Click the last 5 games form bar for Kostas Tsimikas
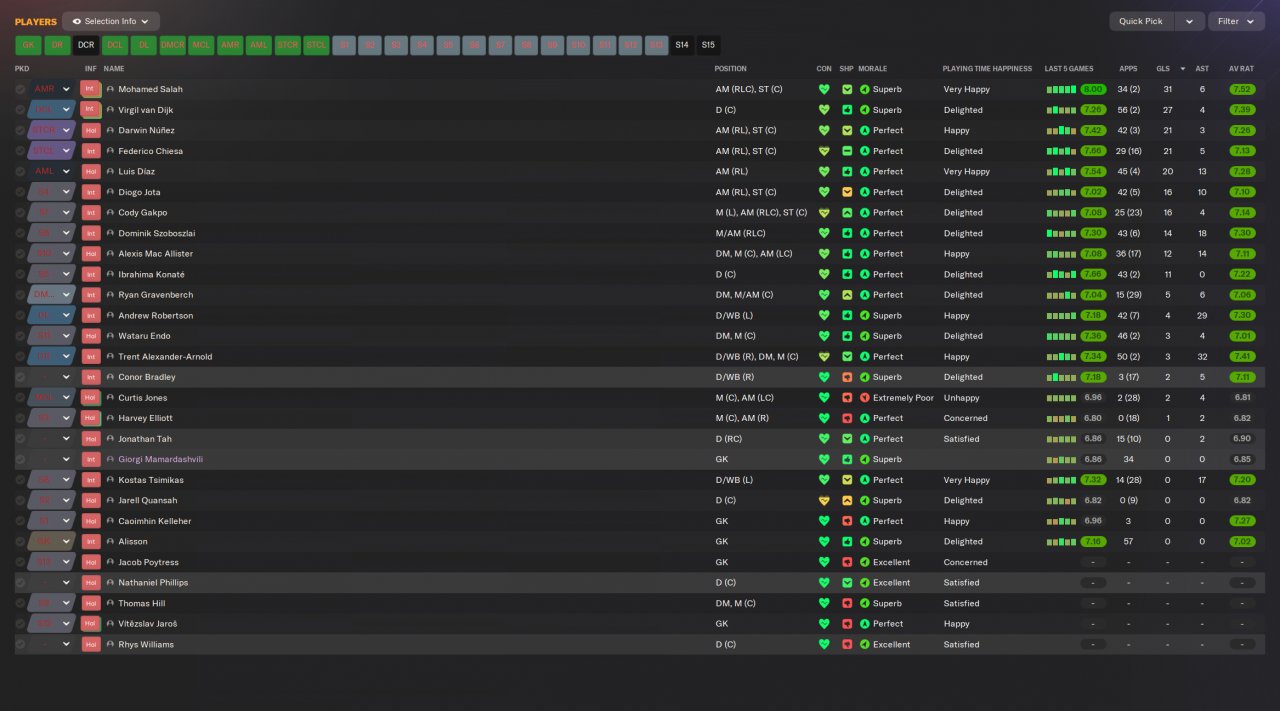The width and height of the screenshot is (1280, 711). 1062,480
